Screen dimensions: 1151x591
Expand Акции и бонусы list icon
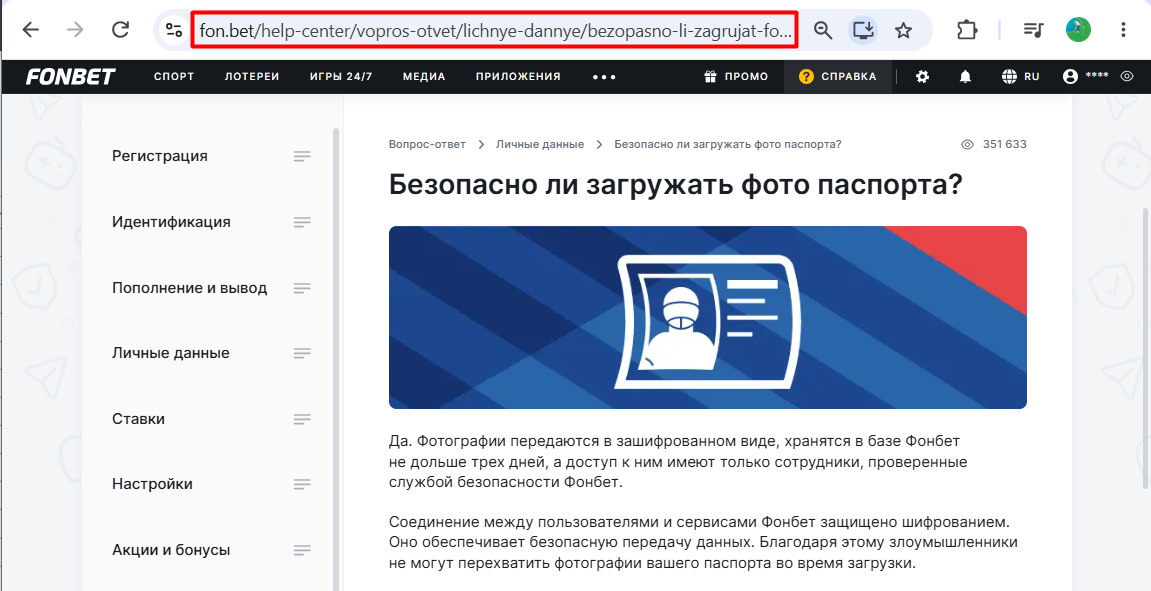[302, 550]
